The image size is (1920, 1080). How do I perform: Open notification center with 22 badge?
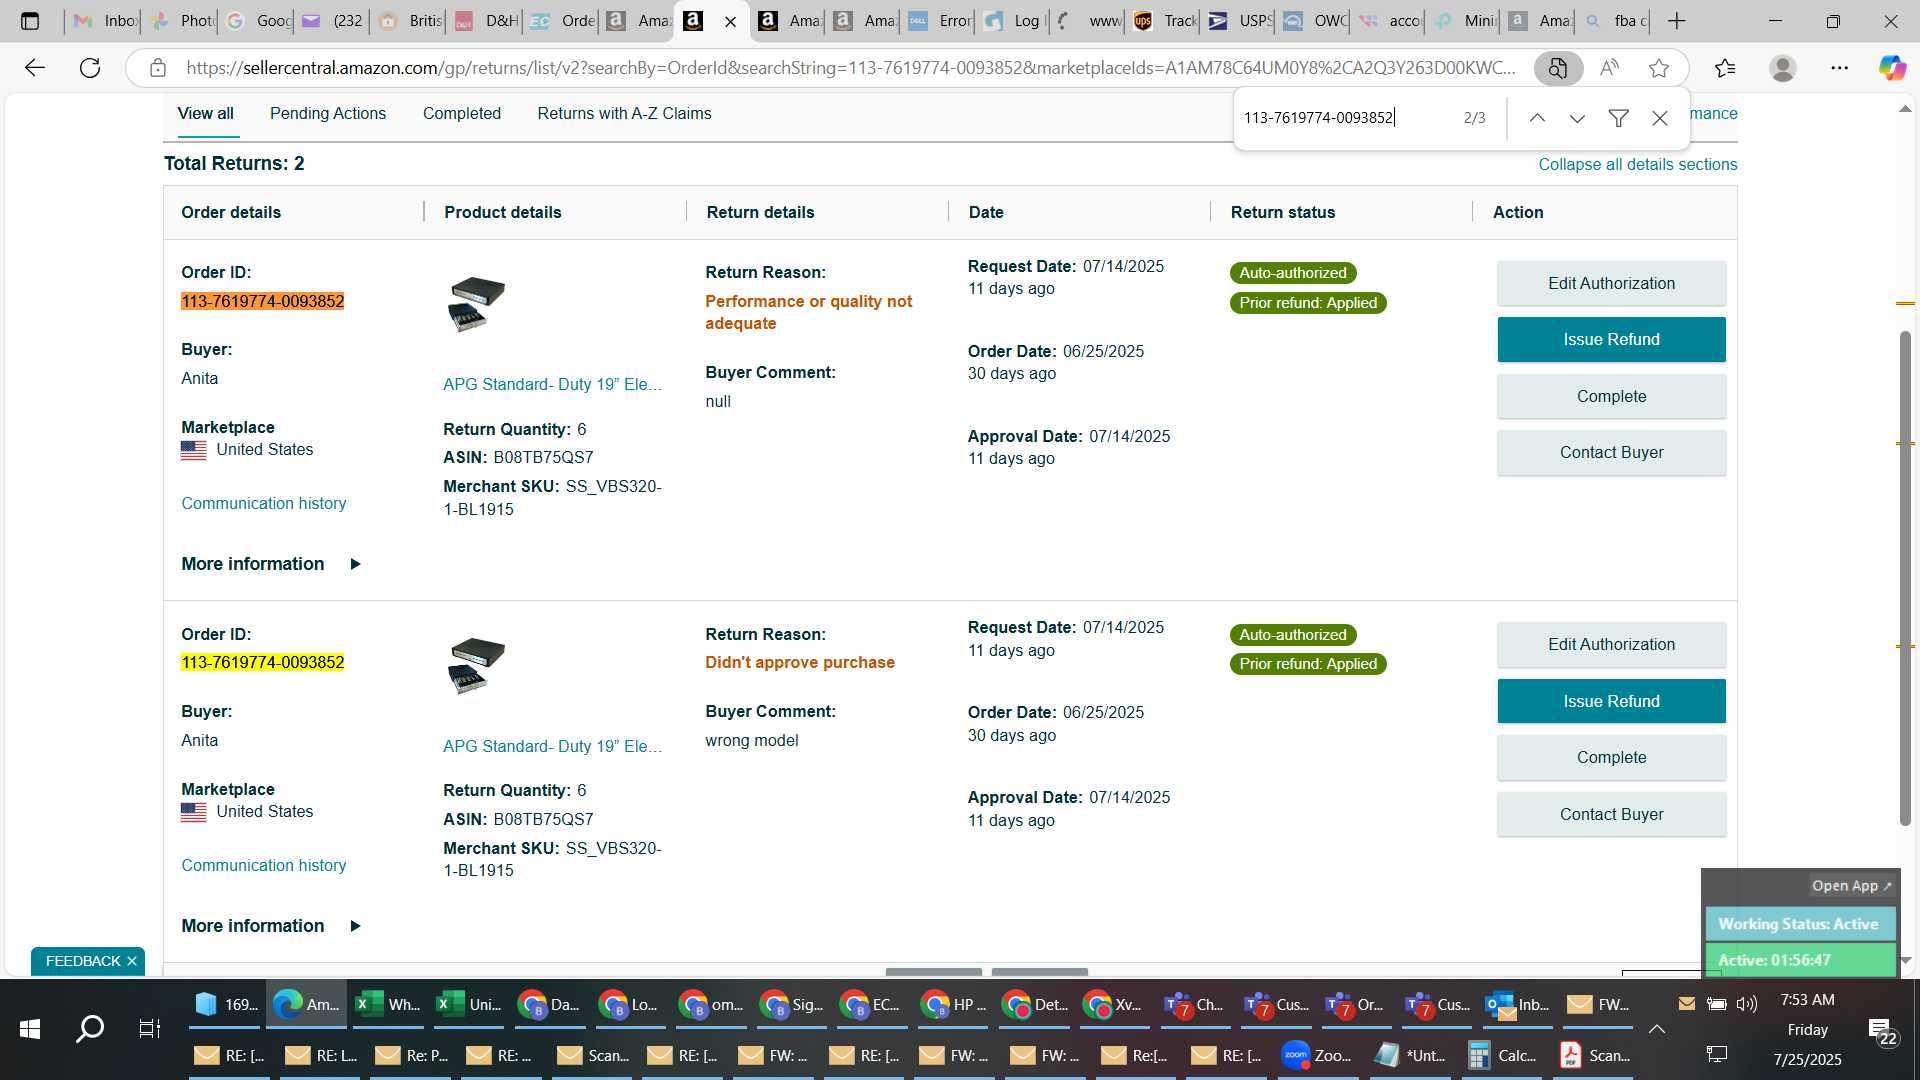[1881, 1030]
